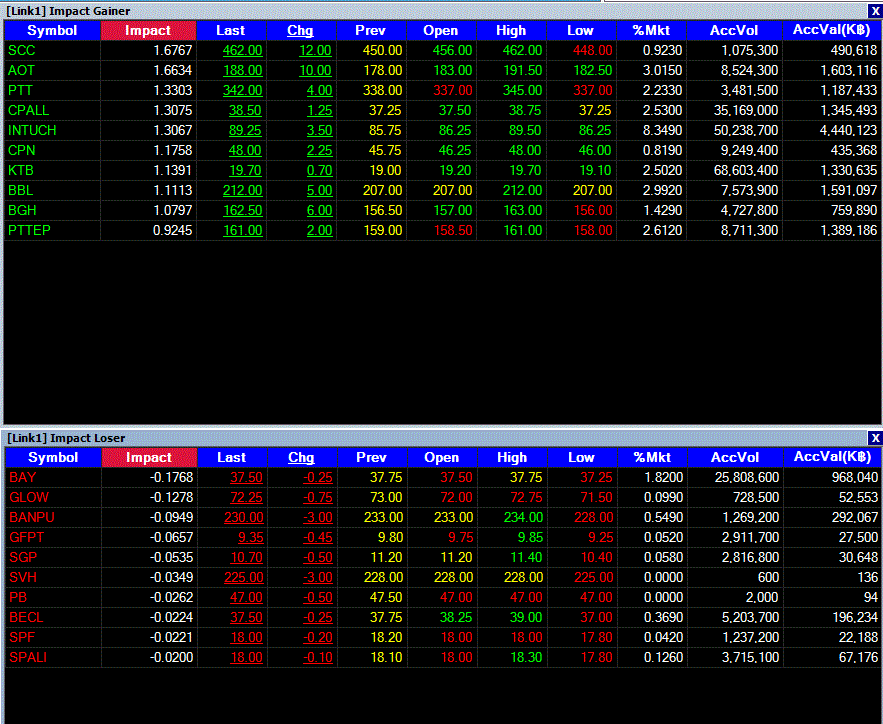Select the PTTEP symbol
883x724 pixels.
(x=29, y=230)
